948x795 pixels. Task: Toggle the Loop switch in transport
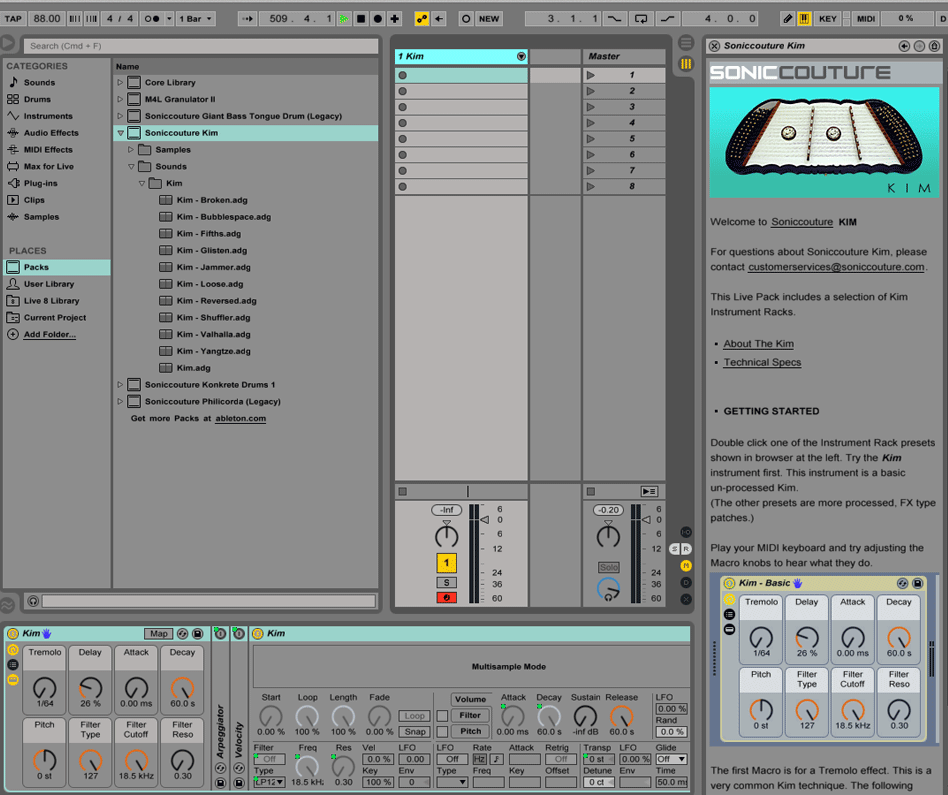point(640,19)
